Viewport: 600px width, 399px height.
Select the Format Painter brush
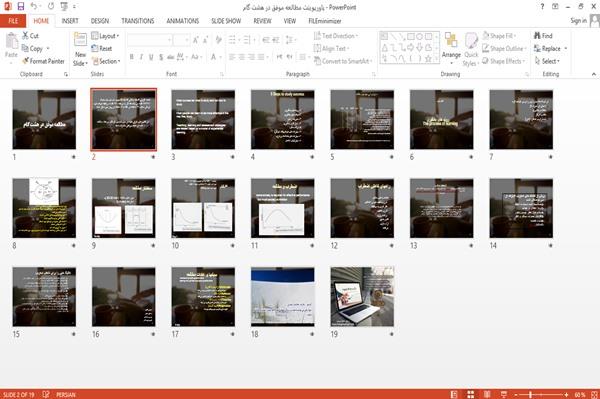pyautogui.click(x=43, y=61)
